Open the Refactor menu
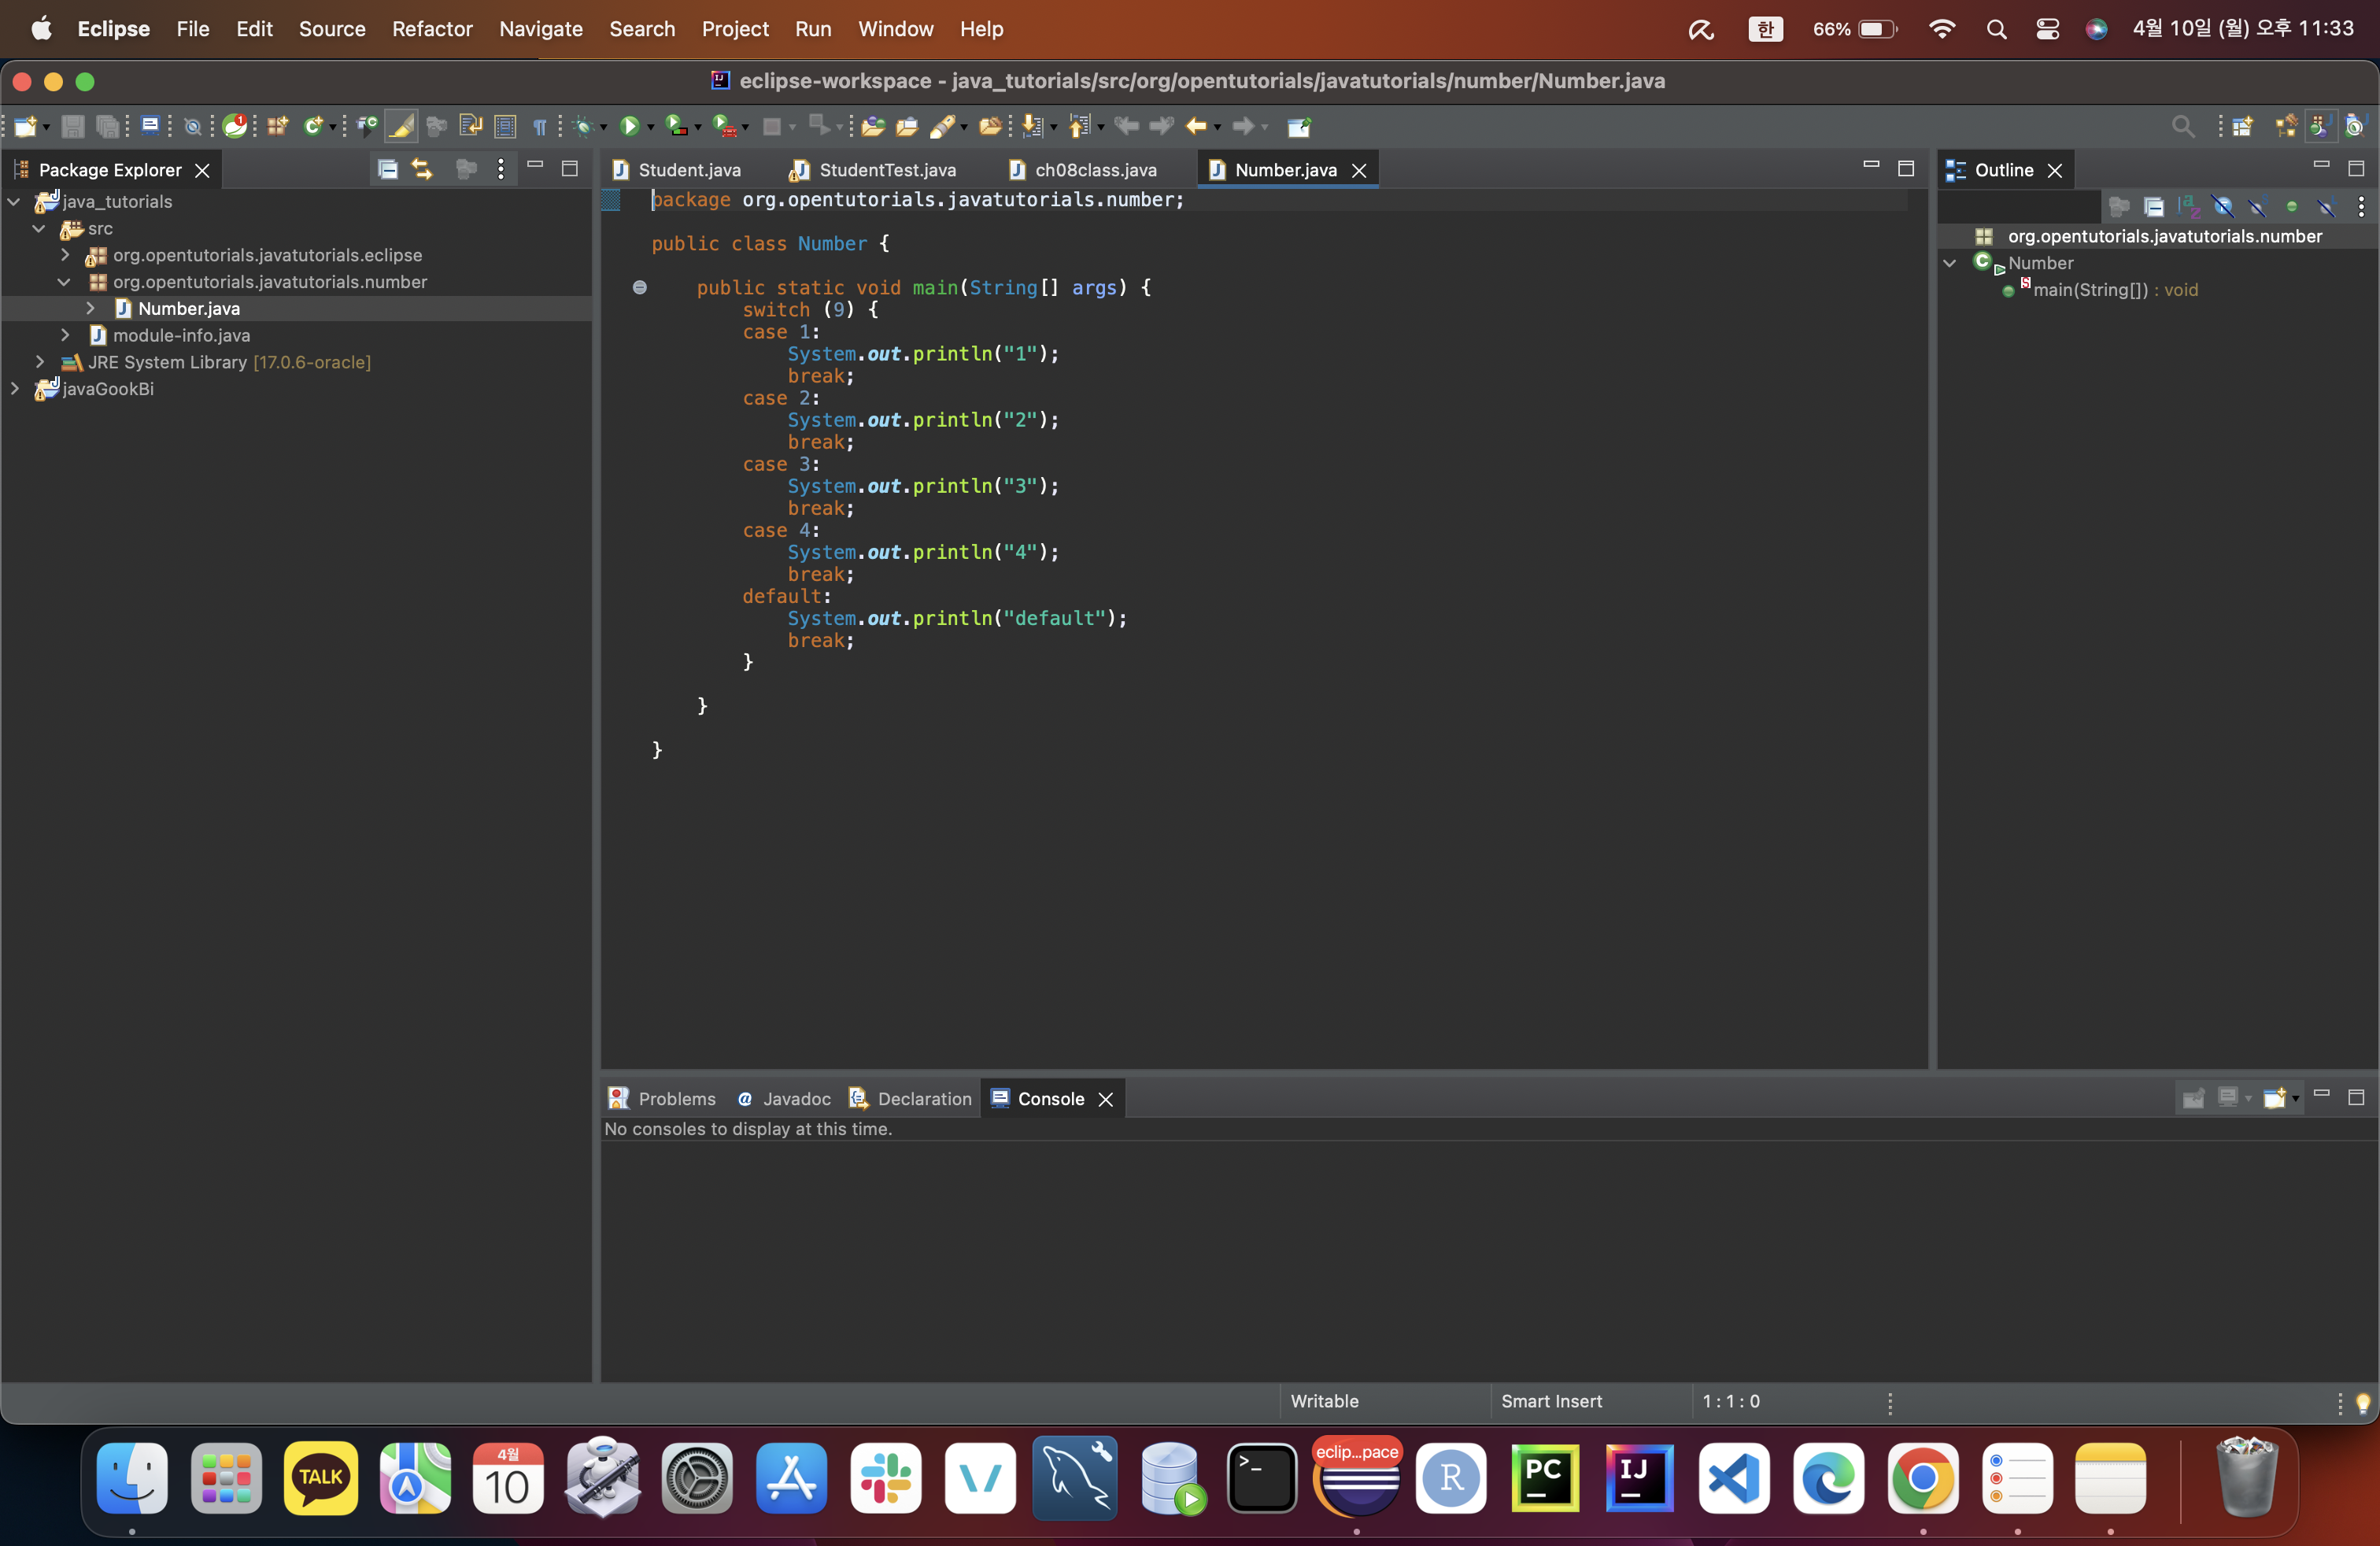This screenshot has width=2380, height=1546. pyautogui.click(x=431, y=29)
